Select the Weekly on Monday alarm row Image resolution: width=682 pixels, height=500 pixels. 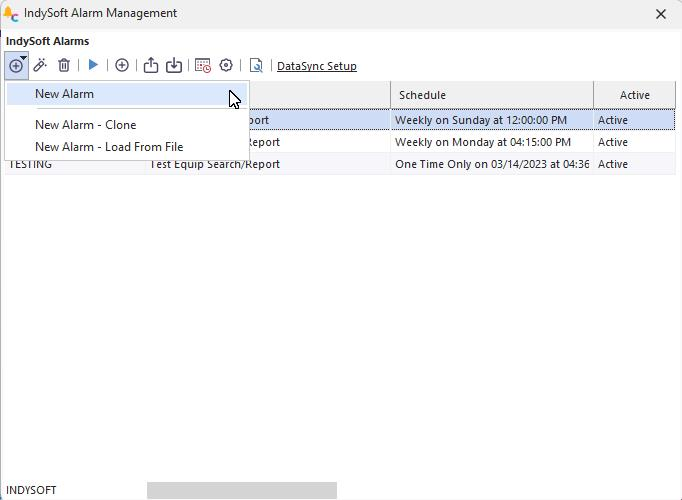tap(480, 142)
